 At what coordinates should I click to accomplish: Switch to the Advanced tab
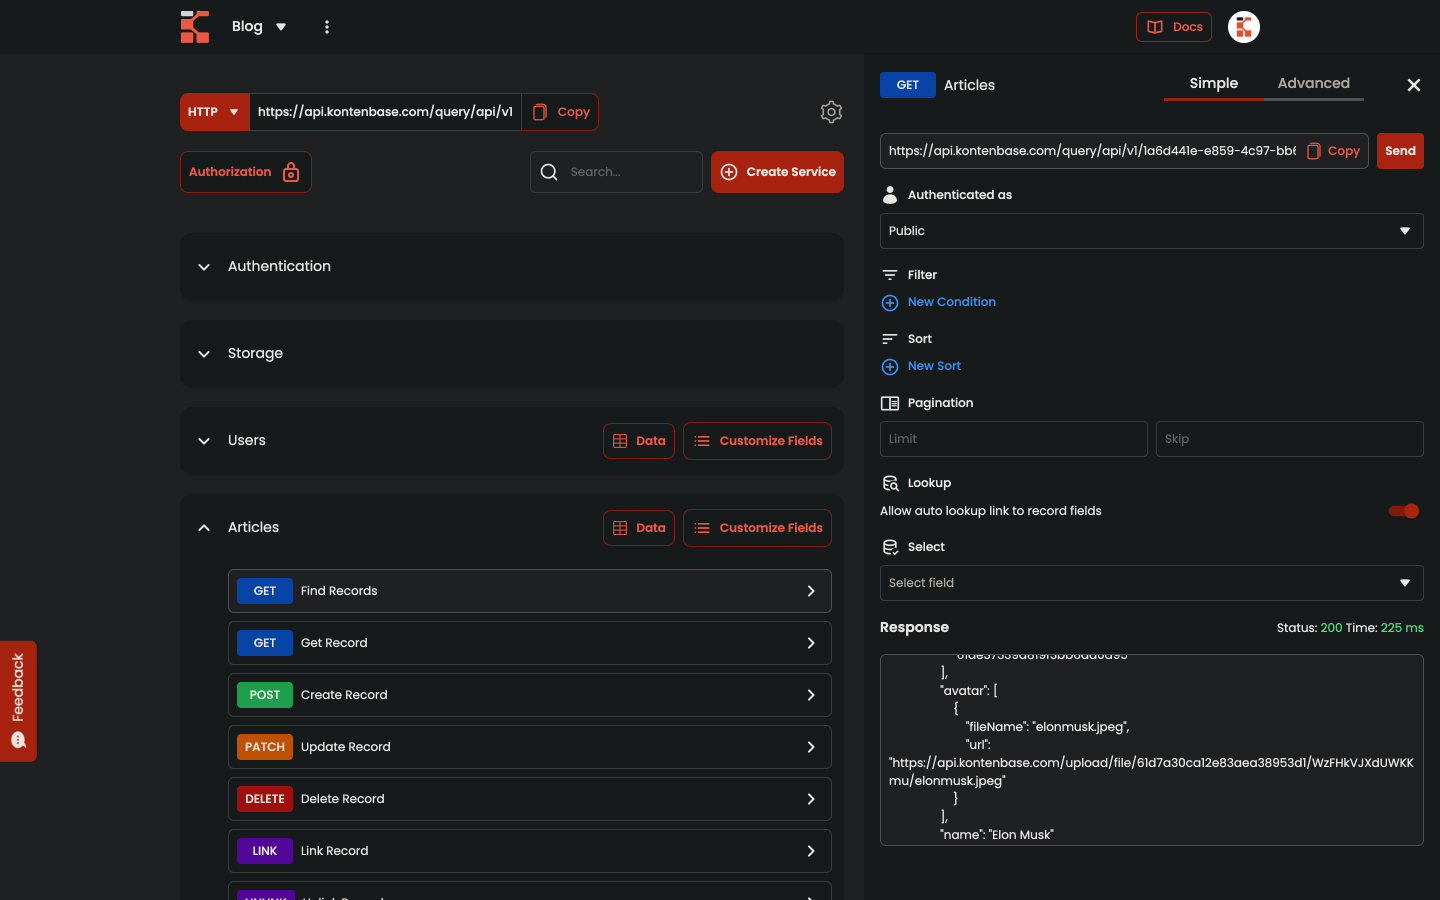[x=1313, y=84]
